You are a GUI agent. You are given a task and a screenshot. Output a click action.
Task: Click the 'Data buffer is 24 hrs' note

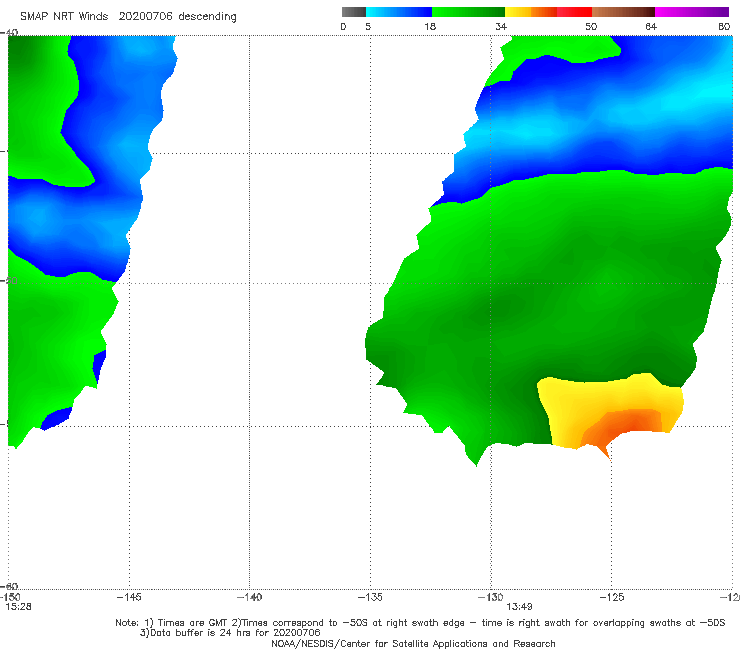tap(230, 633)
